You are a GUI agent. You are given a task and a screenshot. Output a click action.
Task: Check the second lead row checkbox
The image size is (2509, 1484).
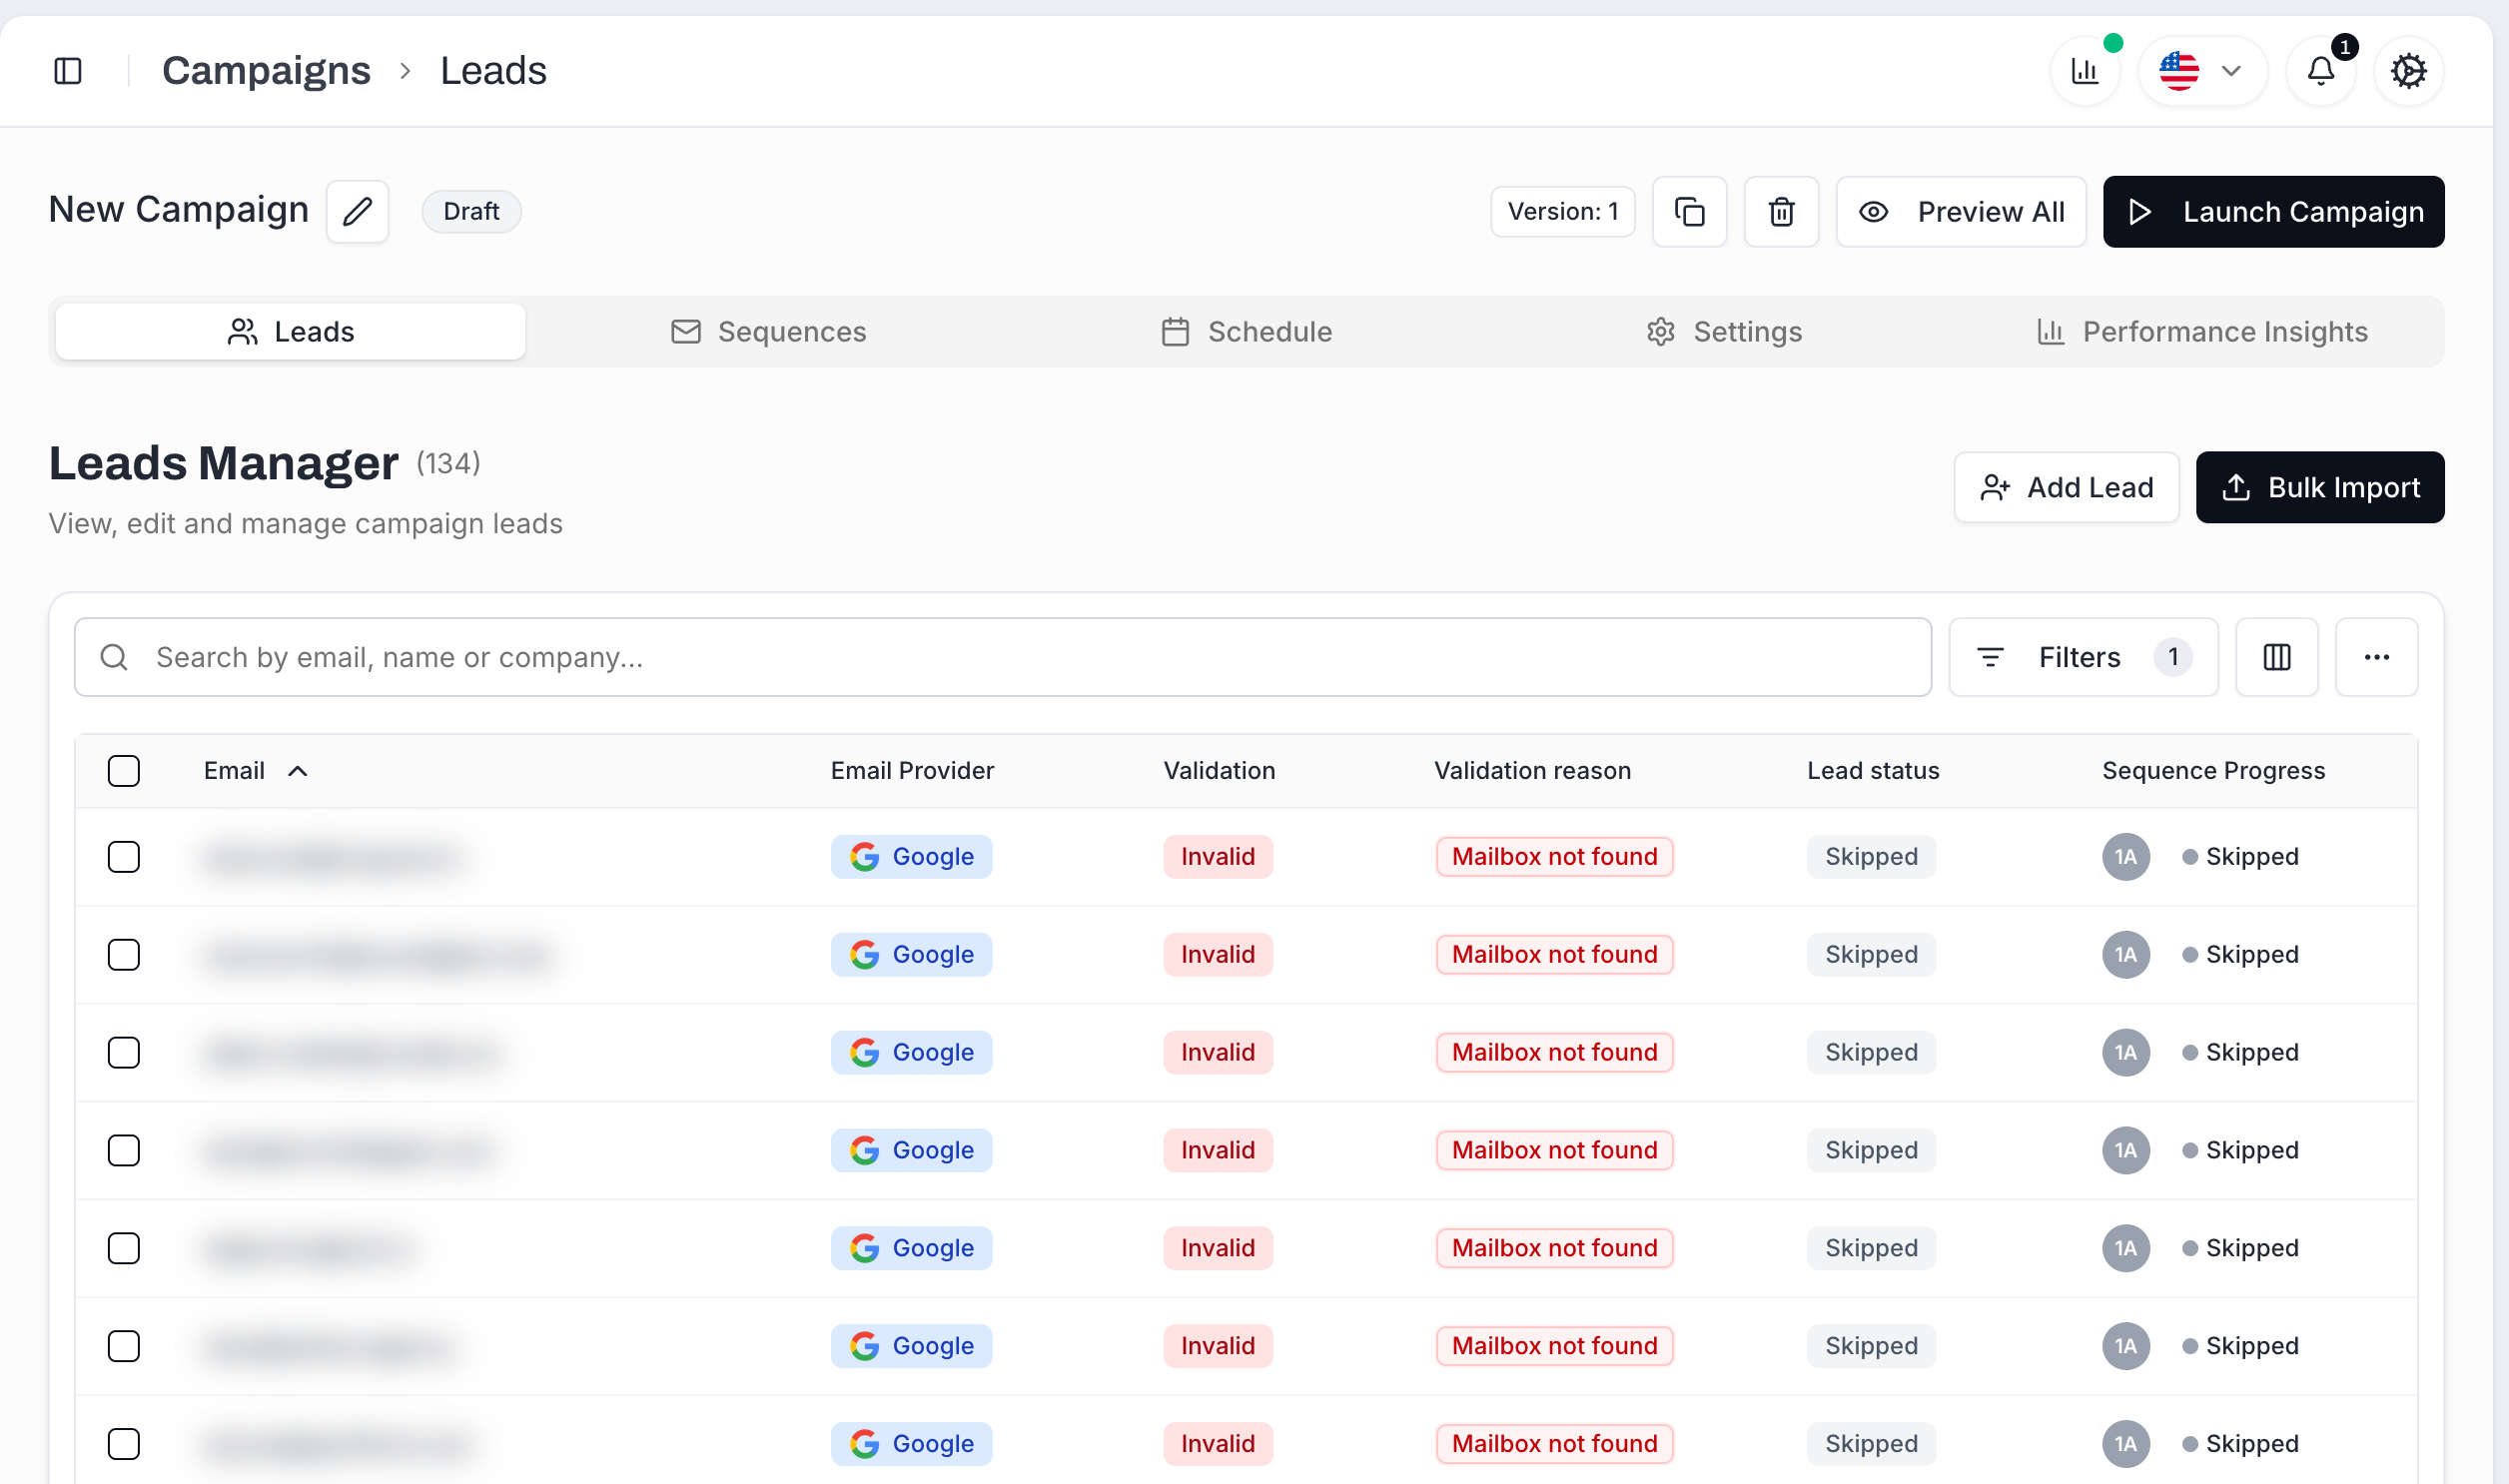(124, 955)
